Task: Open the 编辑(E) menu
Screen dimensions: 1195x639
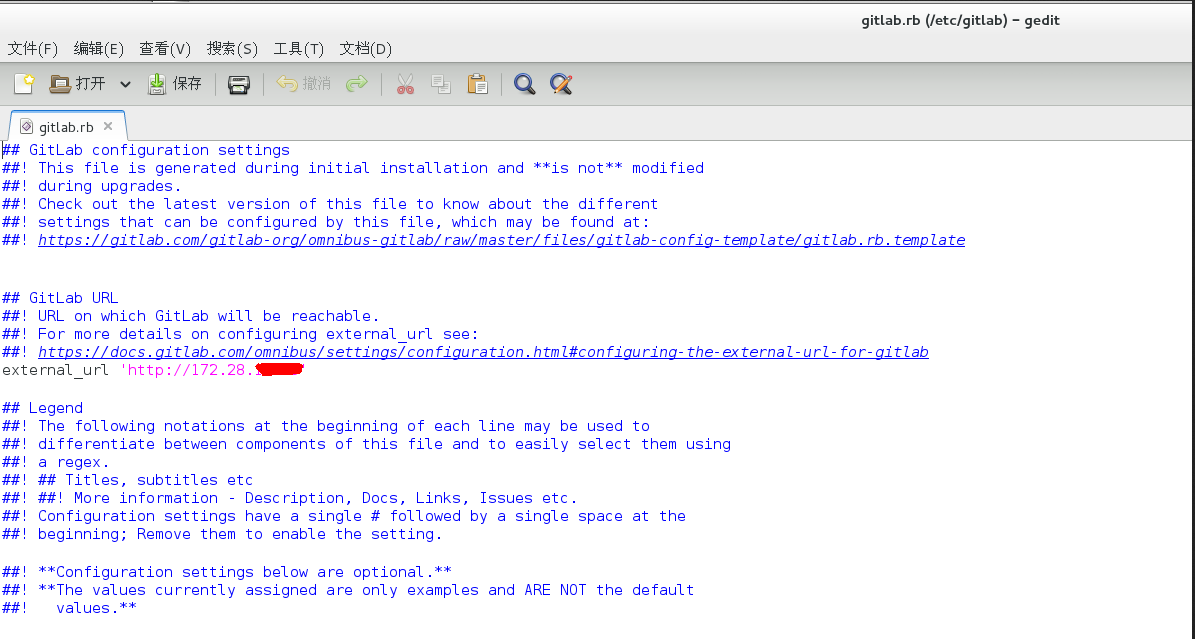Action: point(98,49)
